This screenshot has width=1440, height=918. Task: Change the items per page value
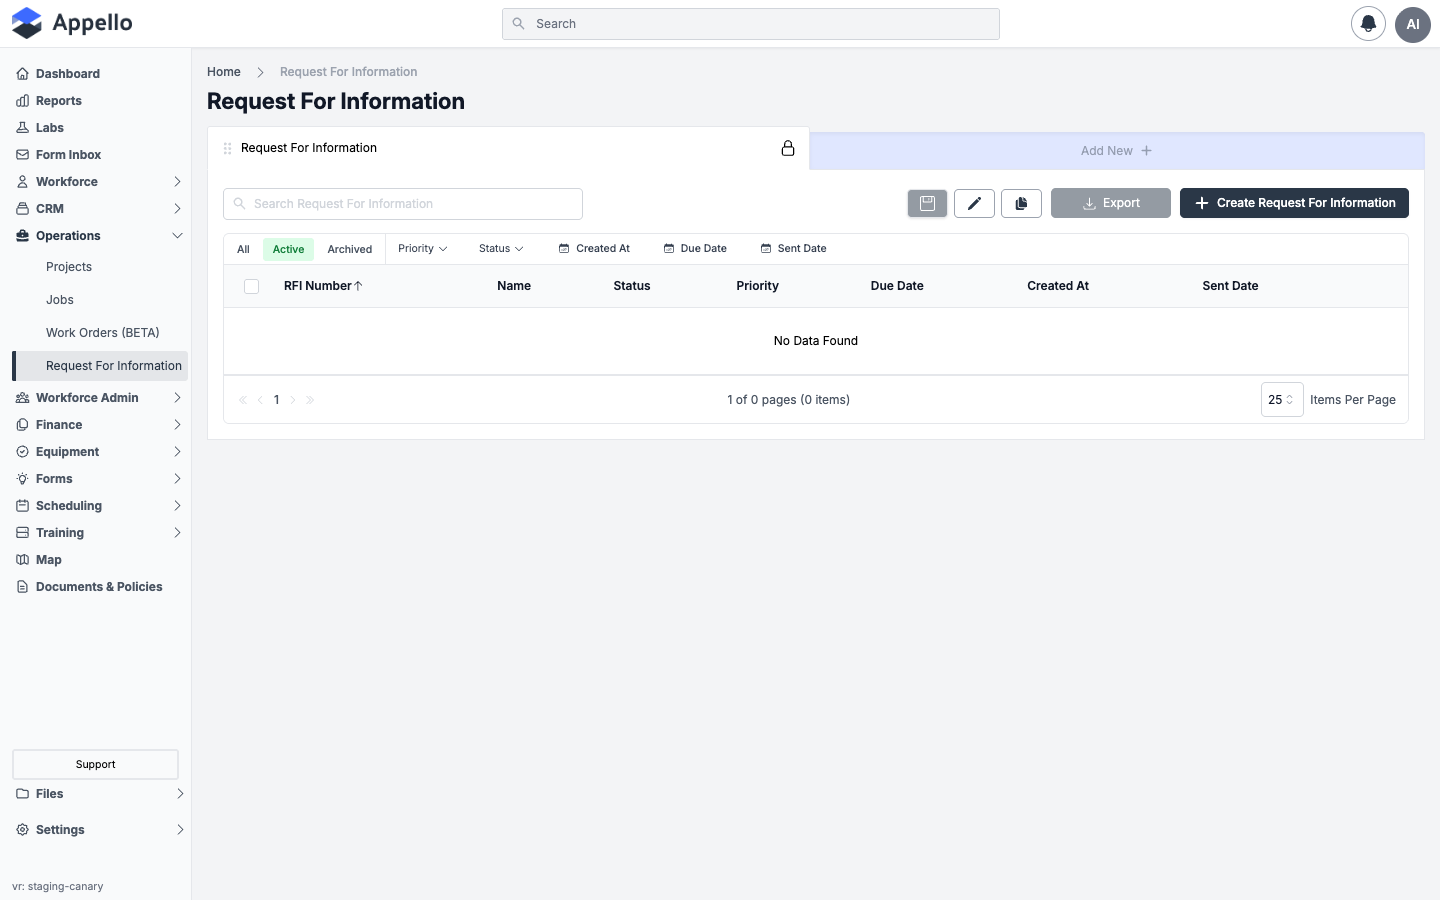1281,400
